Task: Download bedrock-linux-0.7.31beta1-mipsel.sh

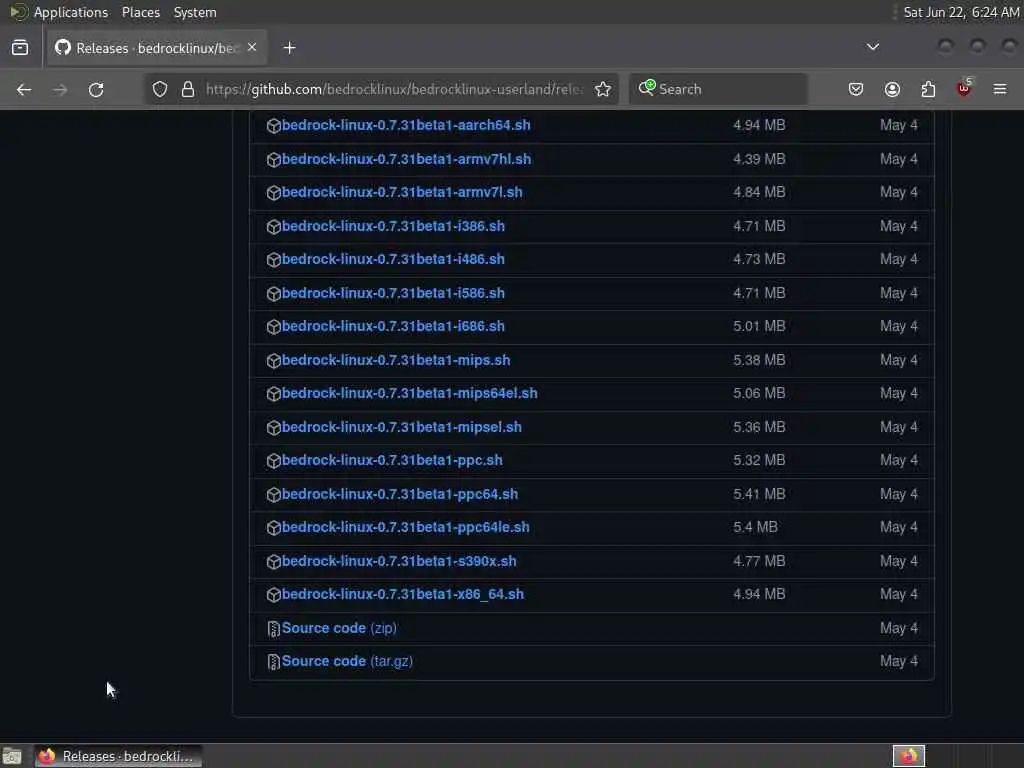Action: [x=402, y=427]
